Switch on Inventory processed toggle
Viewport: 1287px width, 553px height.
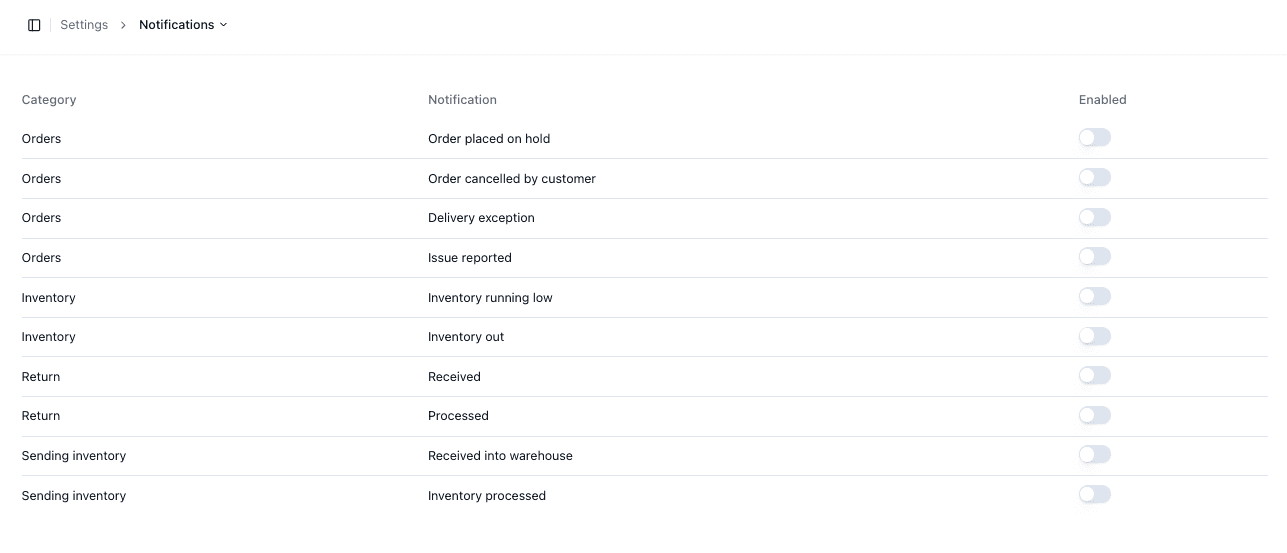tap(1094, 494)
